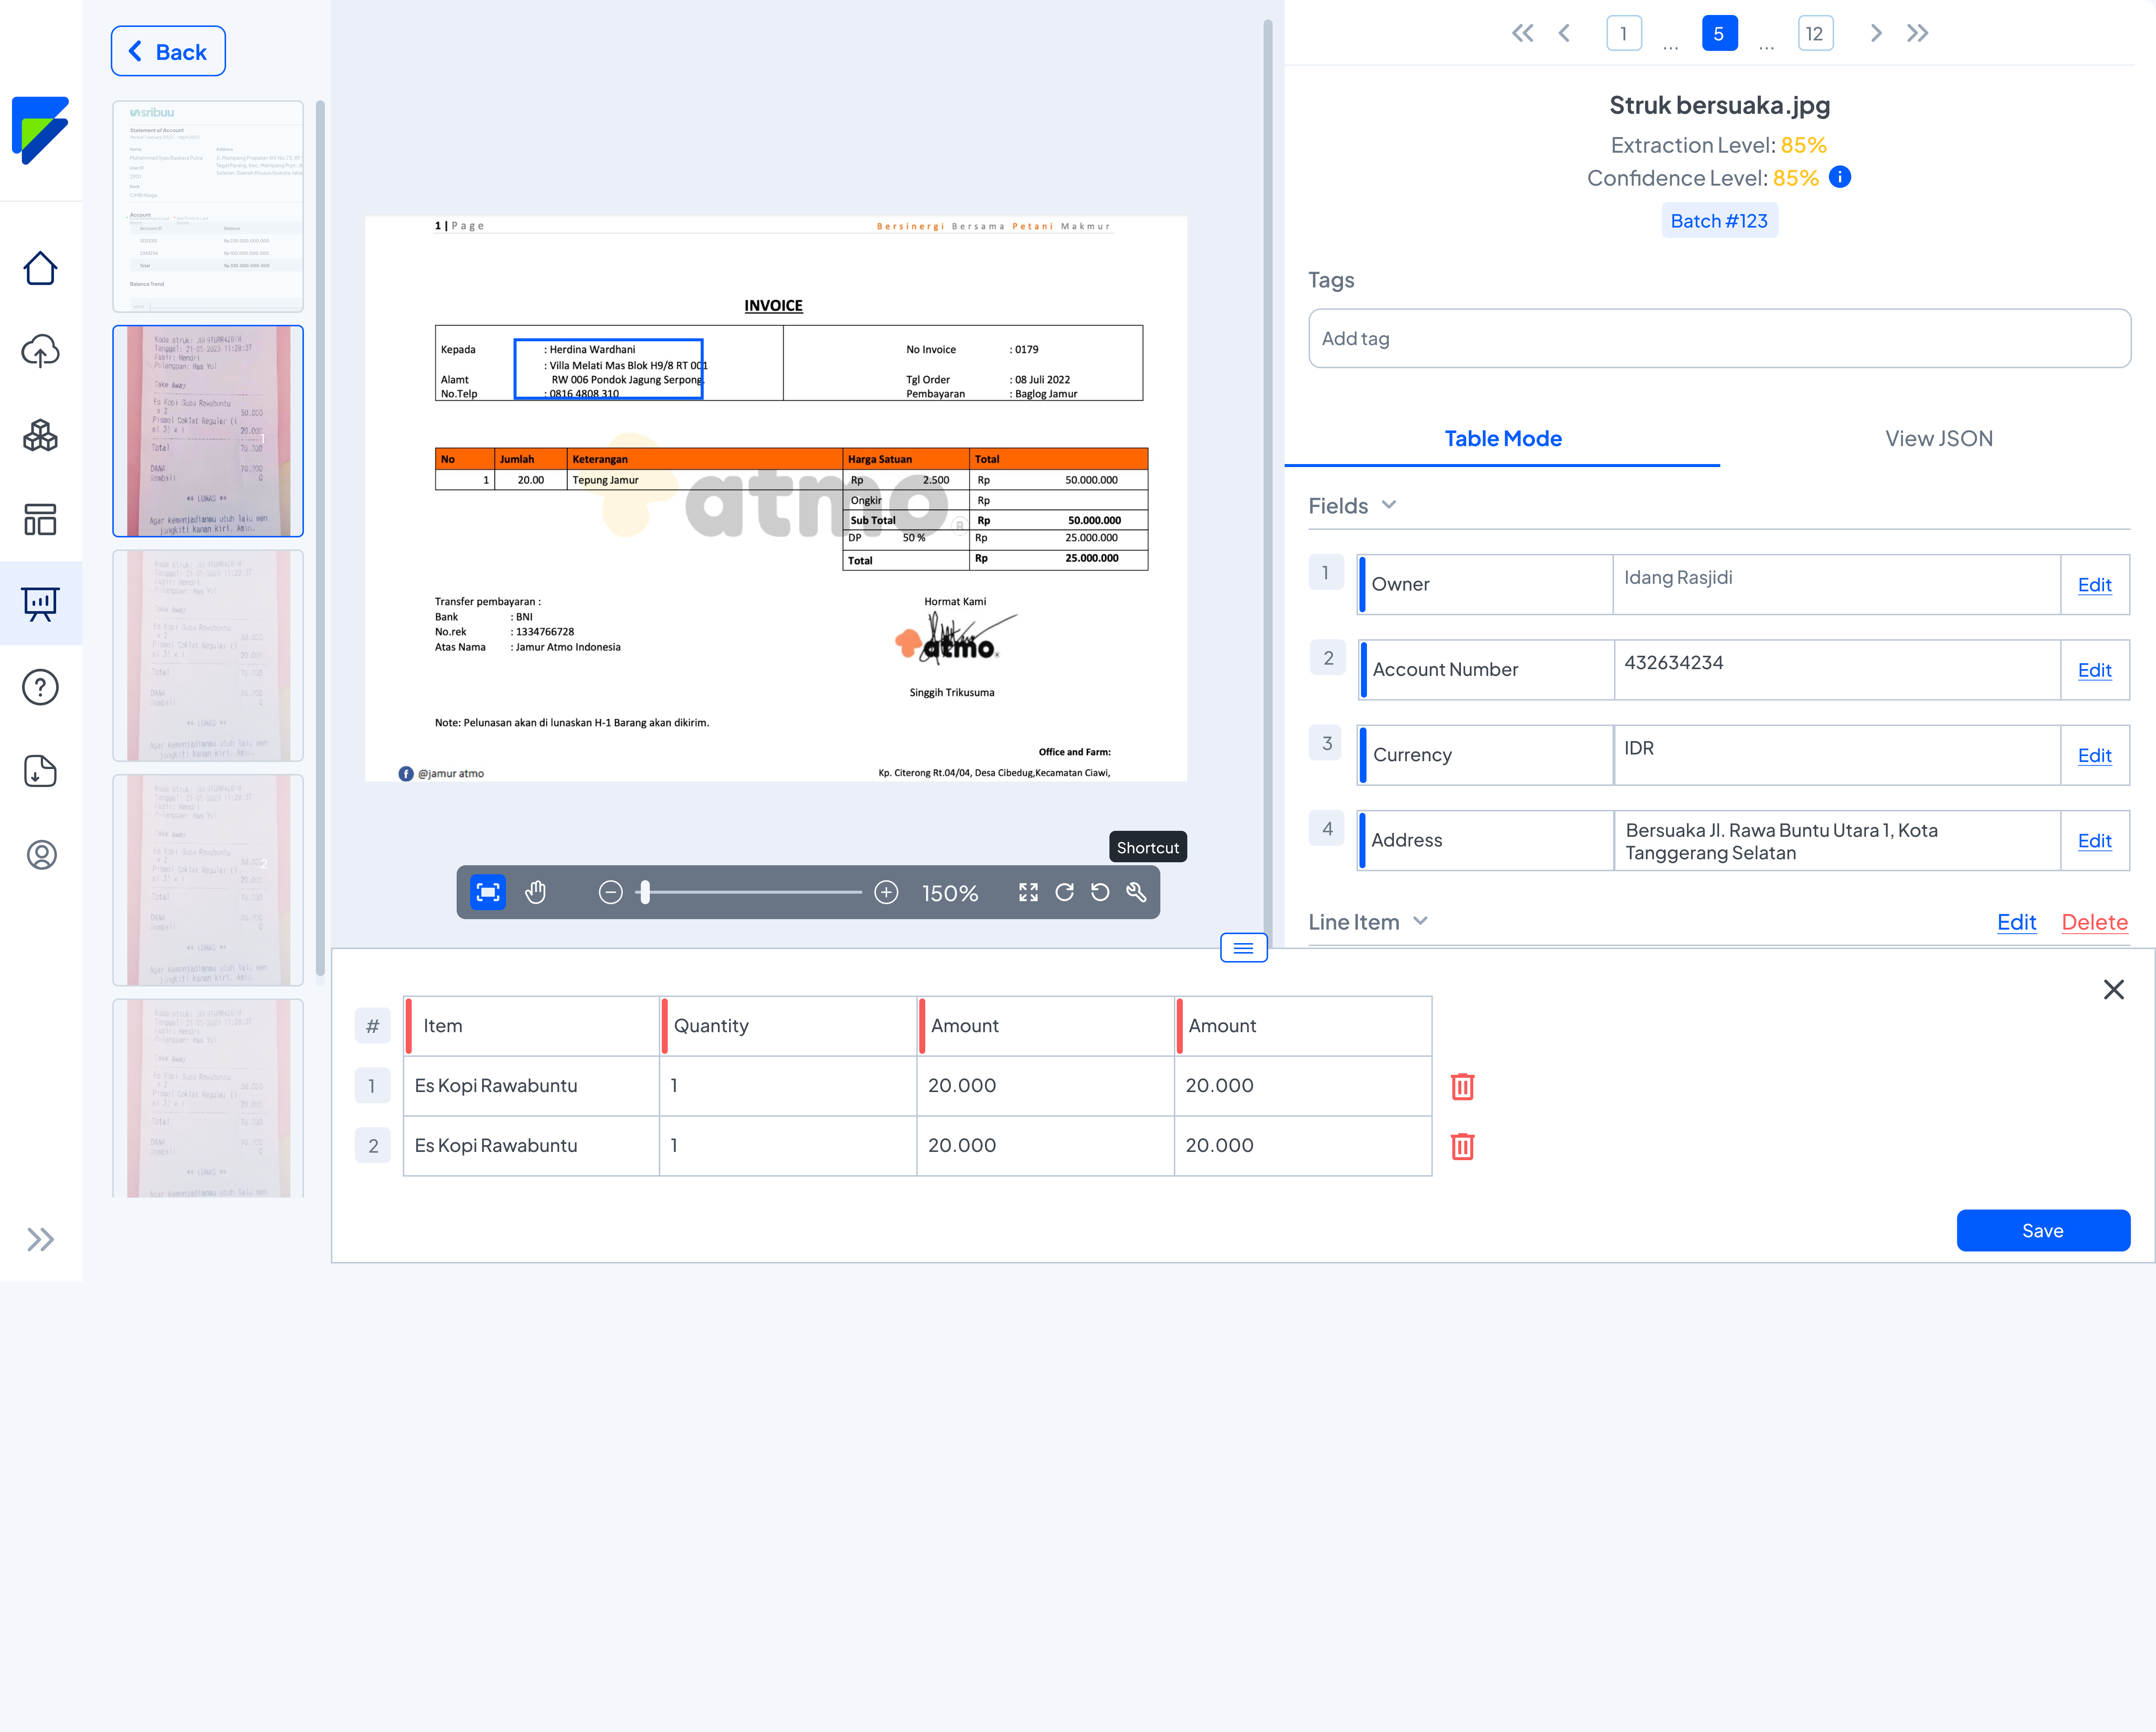Click the app logo in sidebar

[40, 130]
